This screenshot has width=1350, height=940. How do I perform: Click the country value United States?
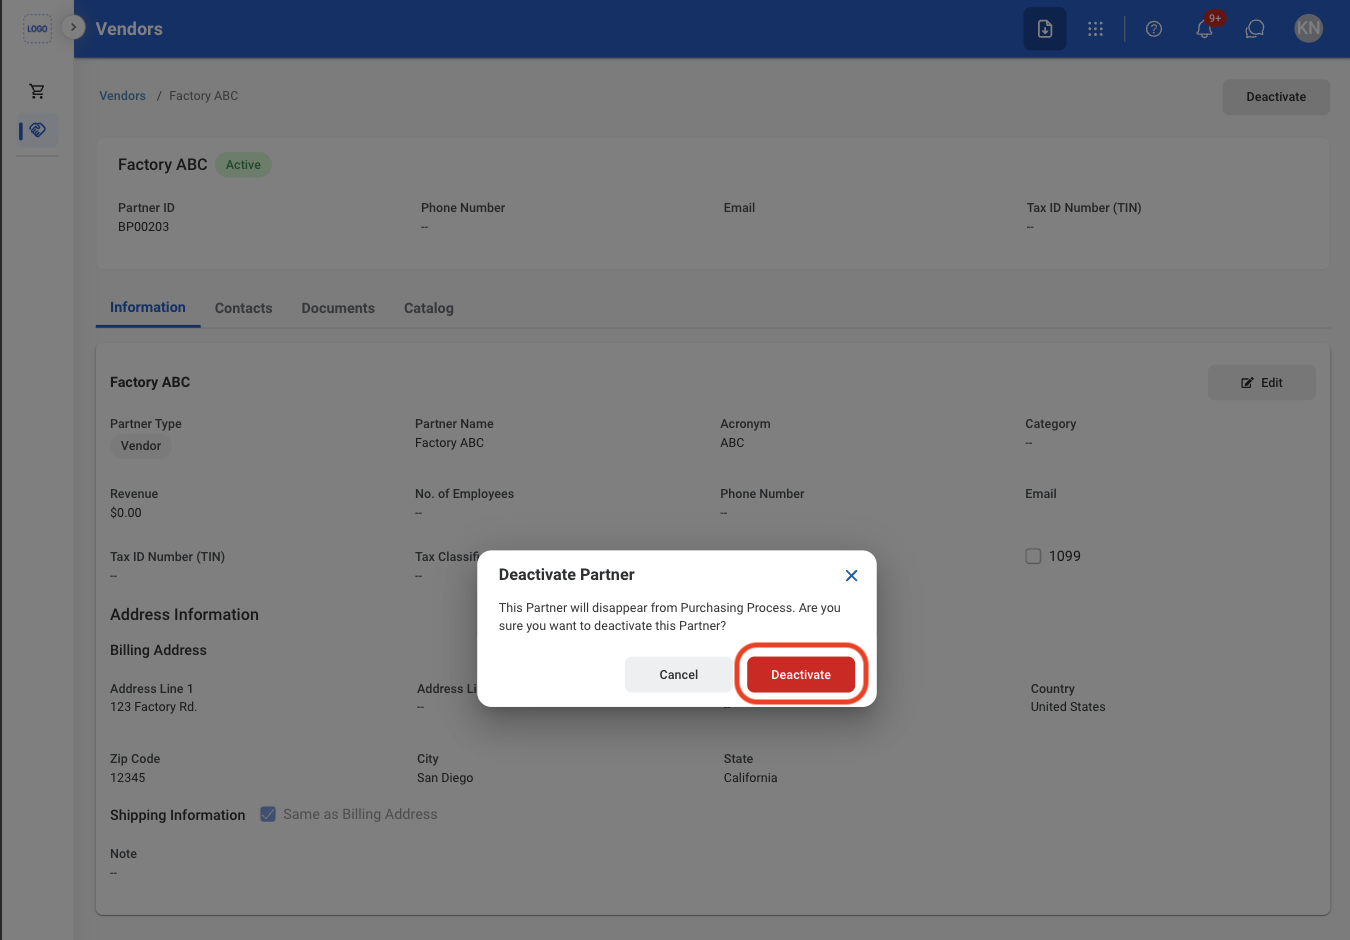point(1068,707)
